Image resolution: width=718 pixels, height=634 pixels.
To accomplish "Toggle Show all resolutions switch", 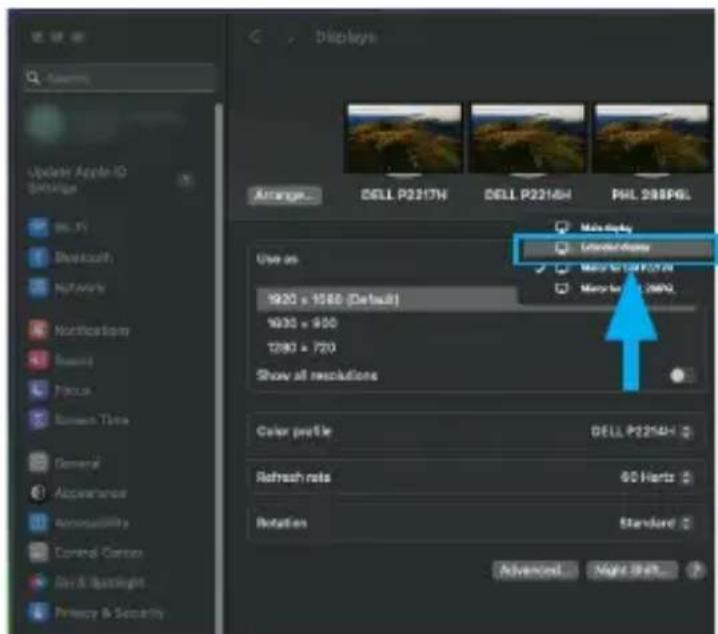I will tap(681, 376).
